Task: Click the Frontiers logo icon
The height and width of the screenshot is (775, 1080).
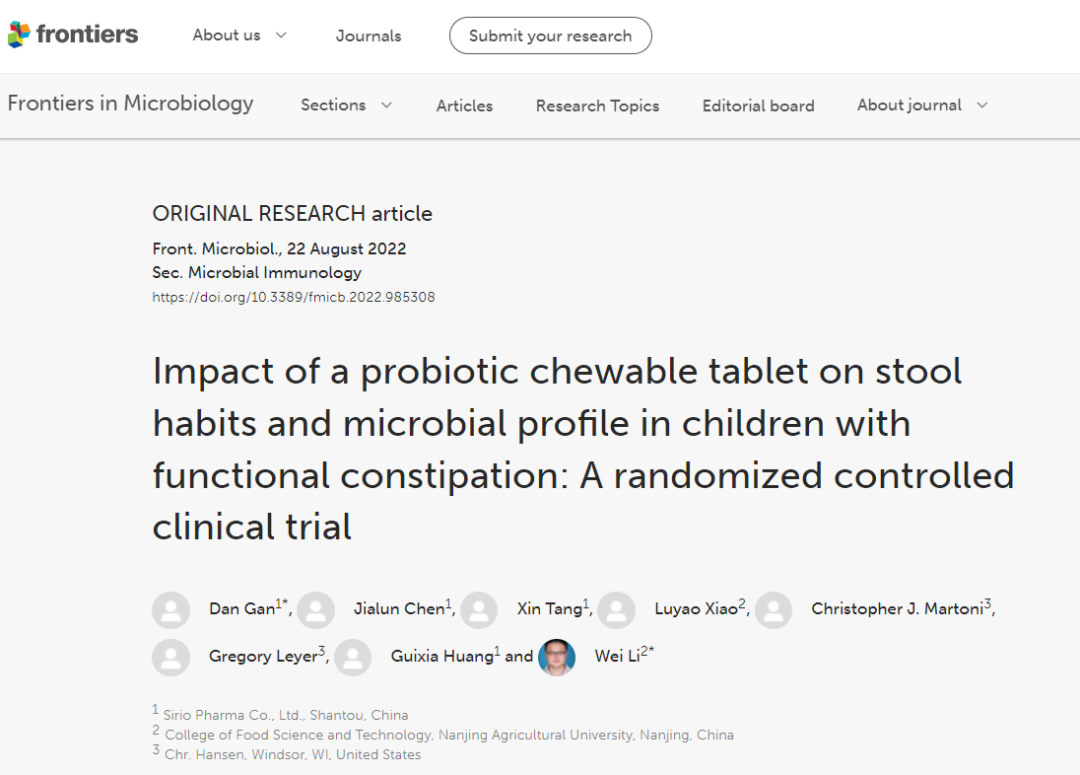Action: (x=19, y=34)
